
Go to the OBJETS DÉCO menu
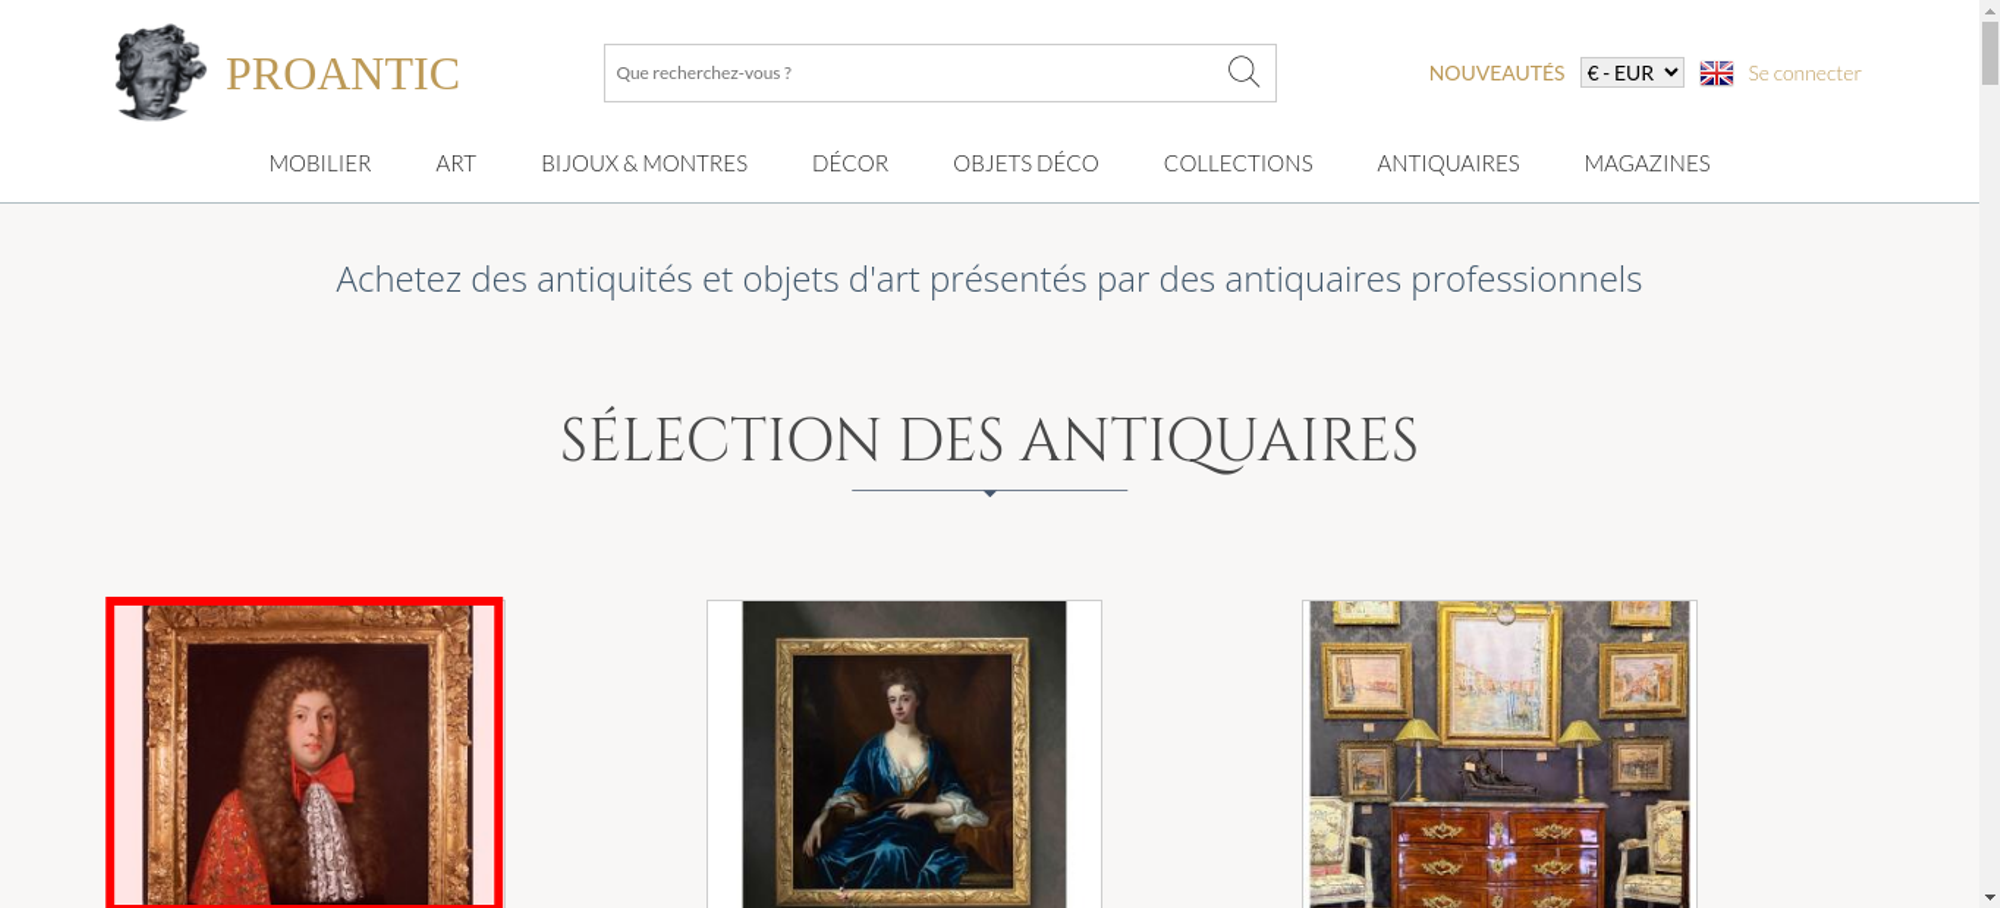pos(1026,163)
